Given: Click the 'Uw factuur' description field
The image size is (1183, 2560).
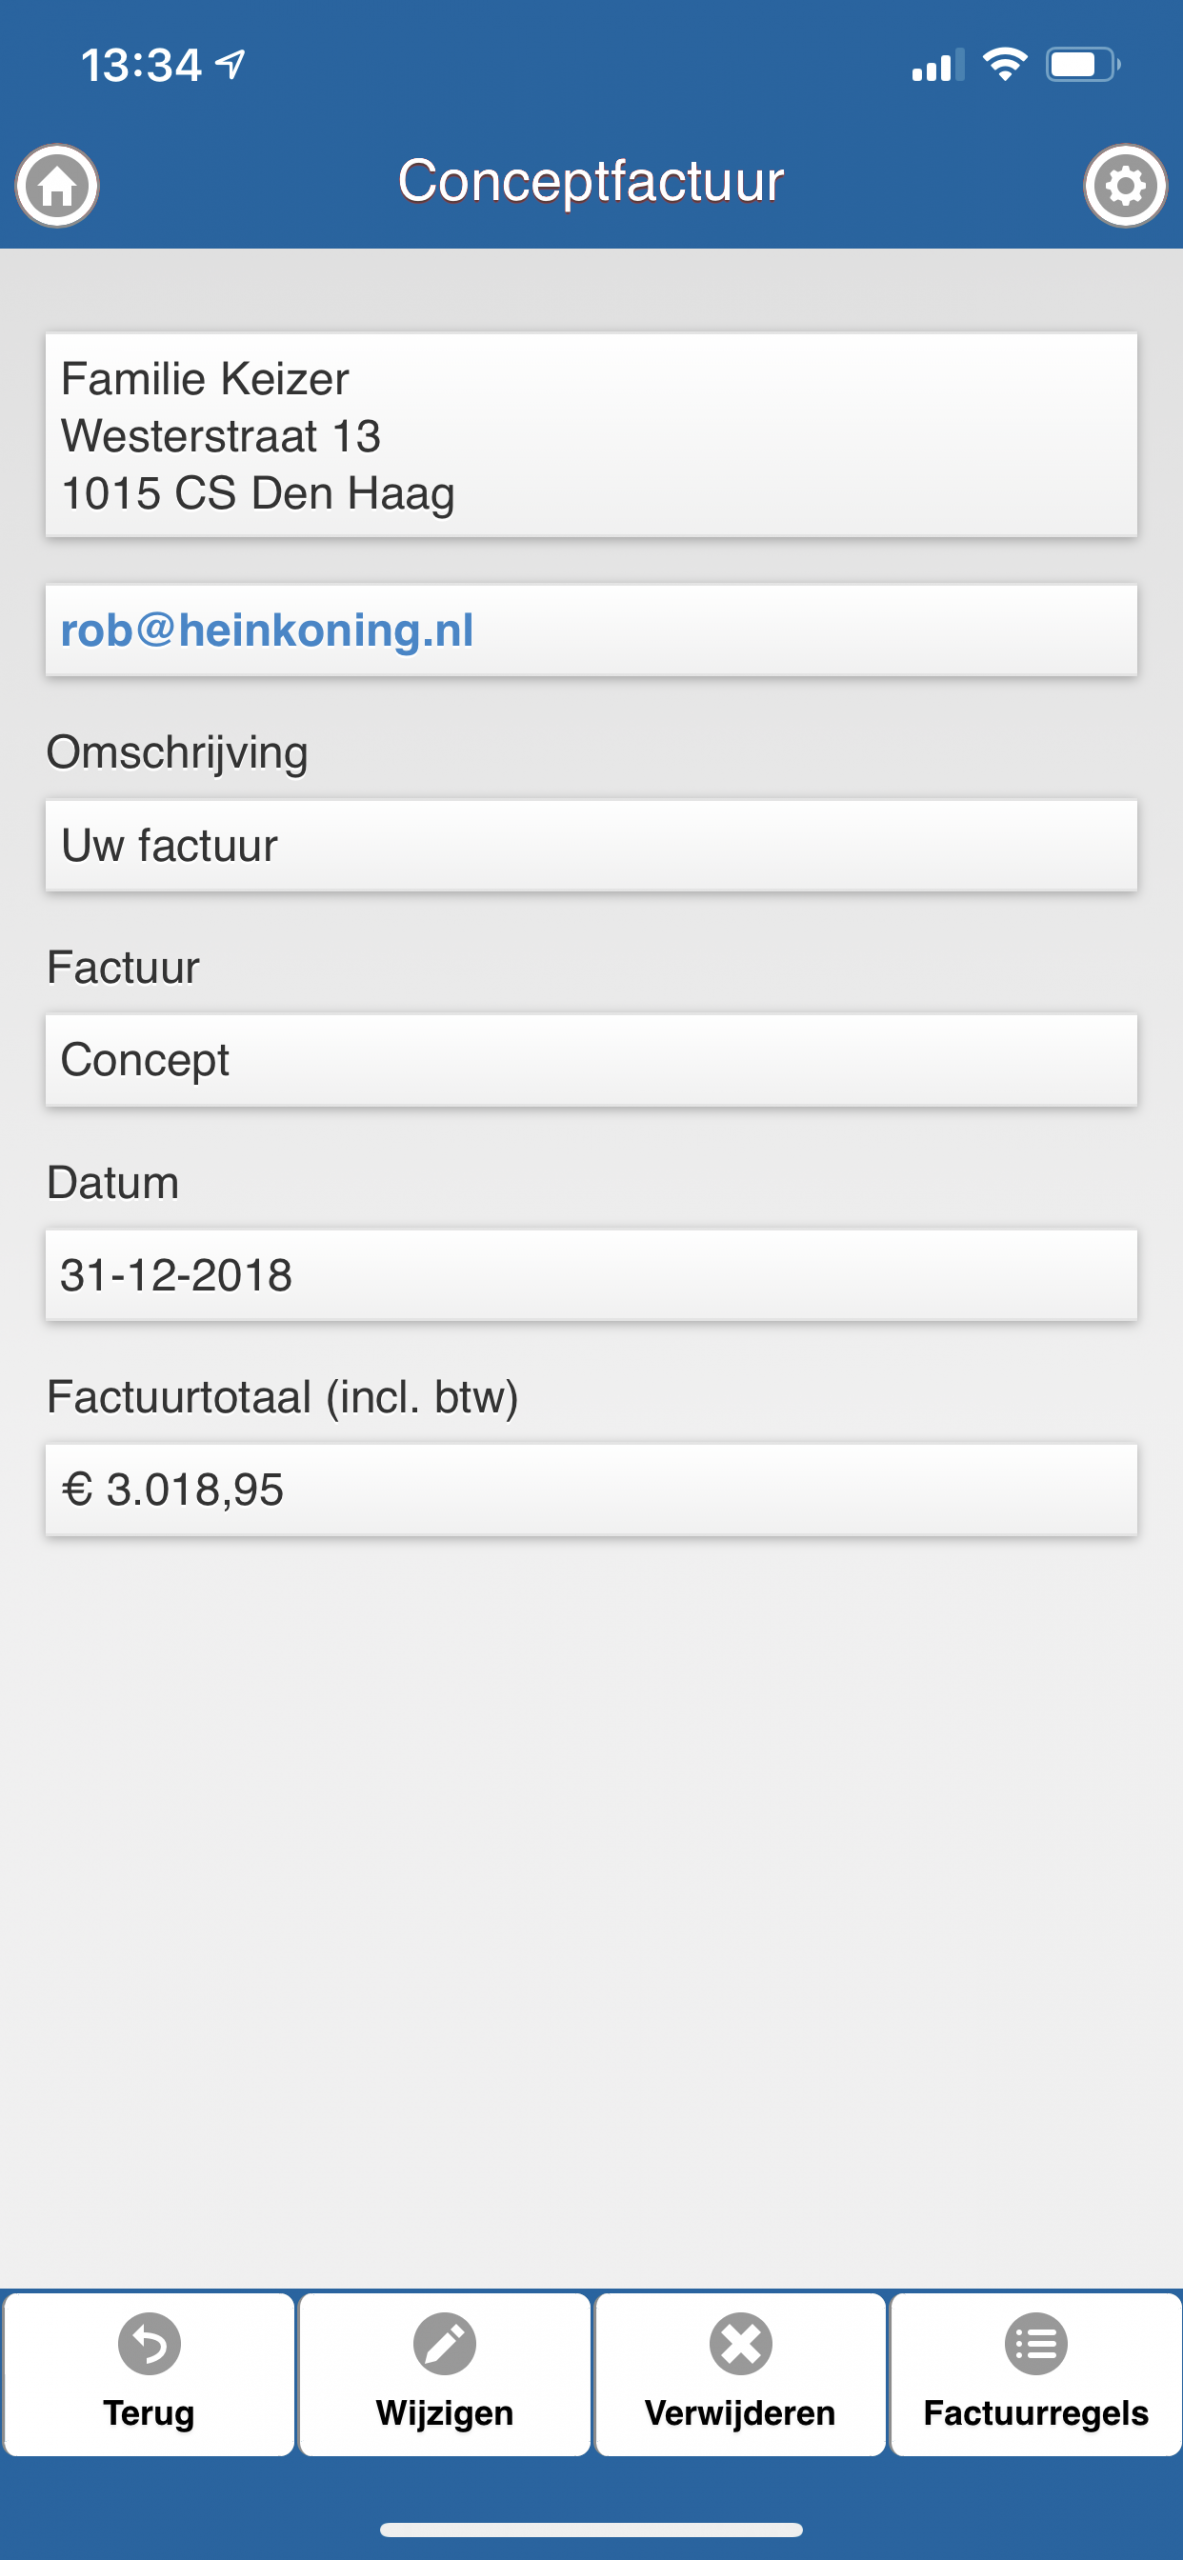Looking at the screenshot, I should (x=591, y=846).
